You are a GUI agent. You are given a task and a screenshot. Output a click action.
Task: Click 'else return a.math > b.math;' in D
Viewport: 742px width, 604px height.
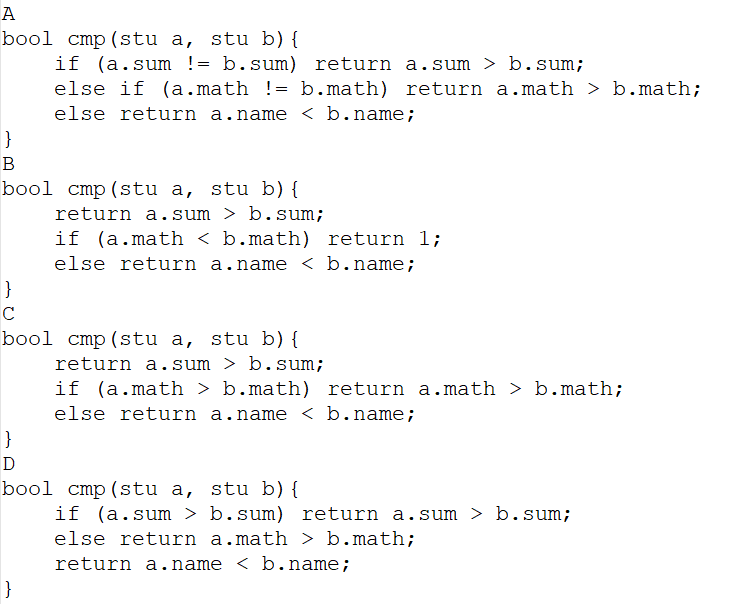tap(235, 540)
